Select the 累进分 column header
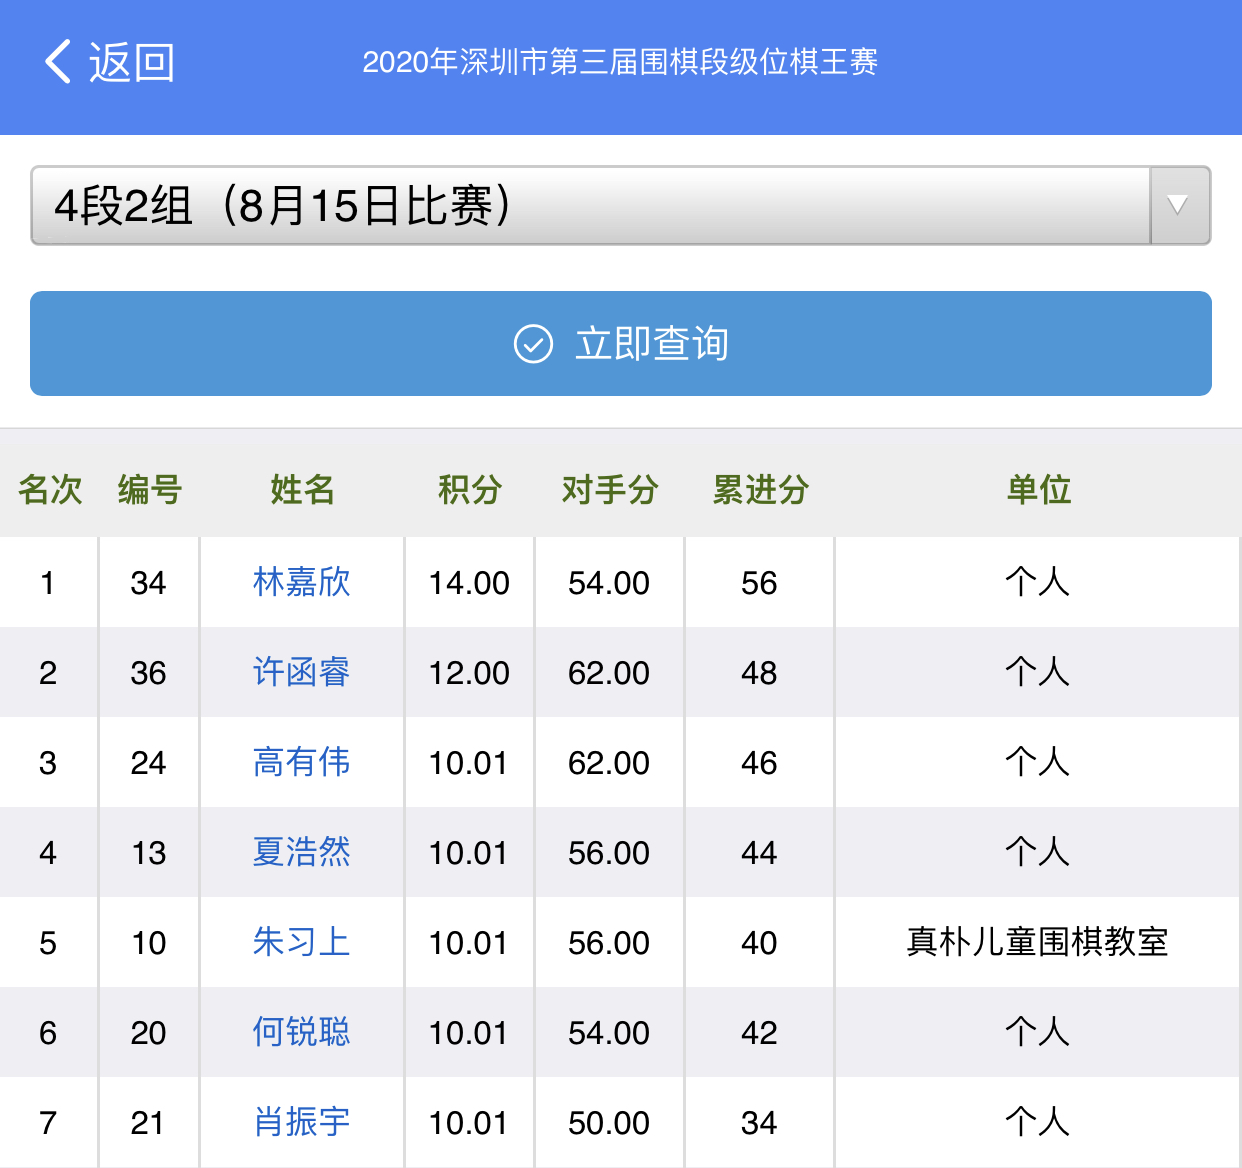The image size is (1242, 1168). pos(760,490)
